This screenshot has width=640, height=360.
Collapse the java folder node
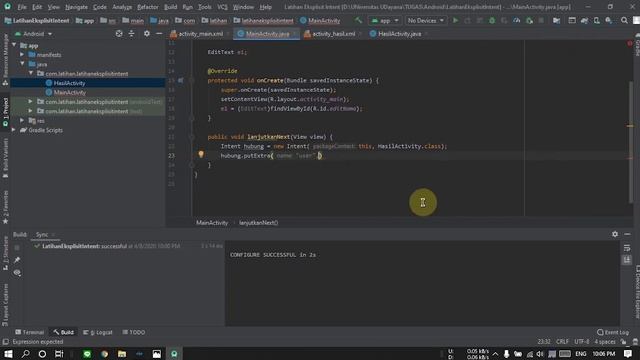(x=22, y=64)
